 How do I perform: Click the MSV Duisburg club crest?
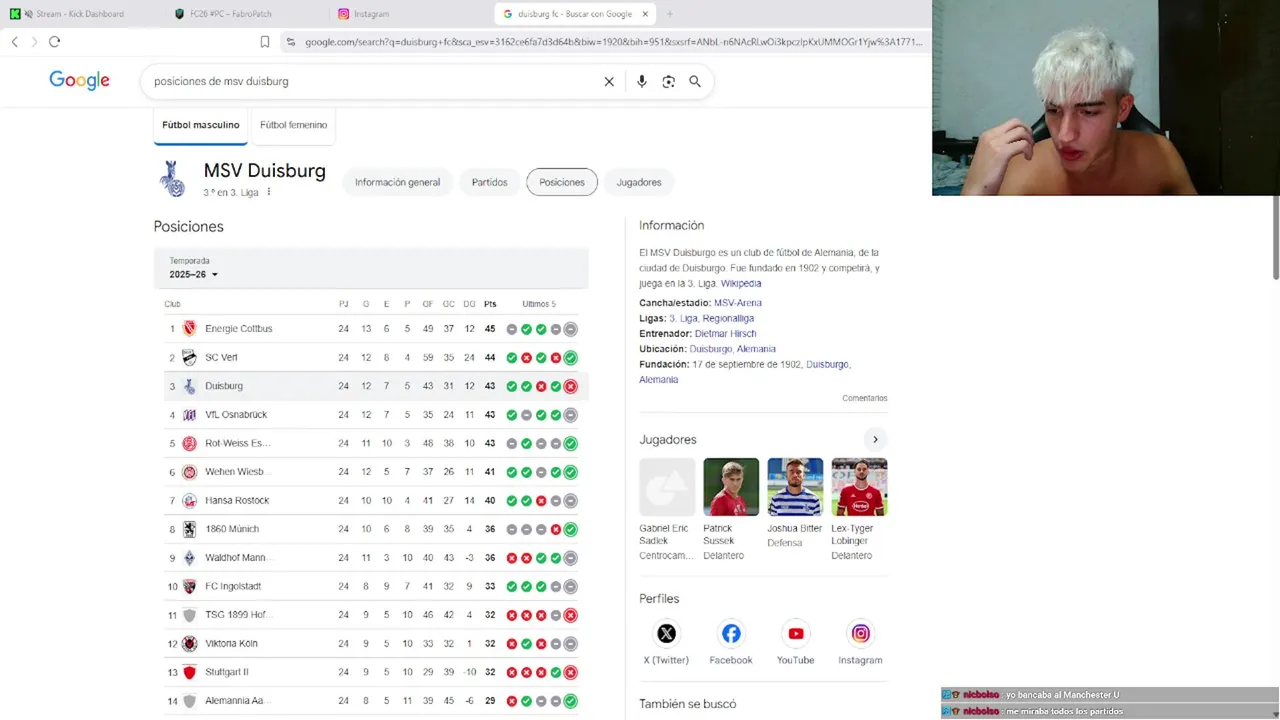click(x=172, y=179)
